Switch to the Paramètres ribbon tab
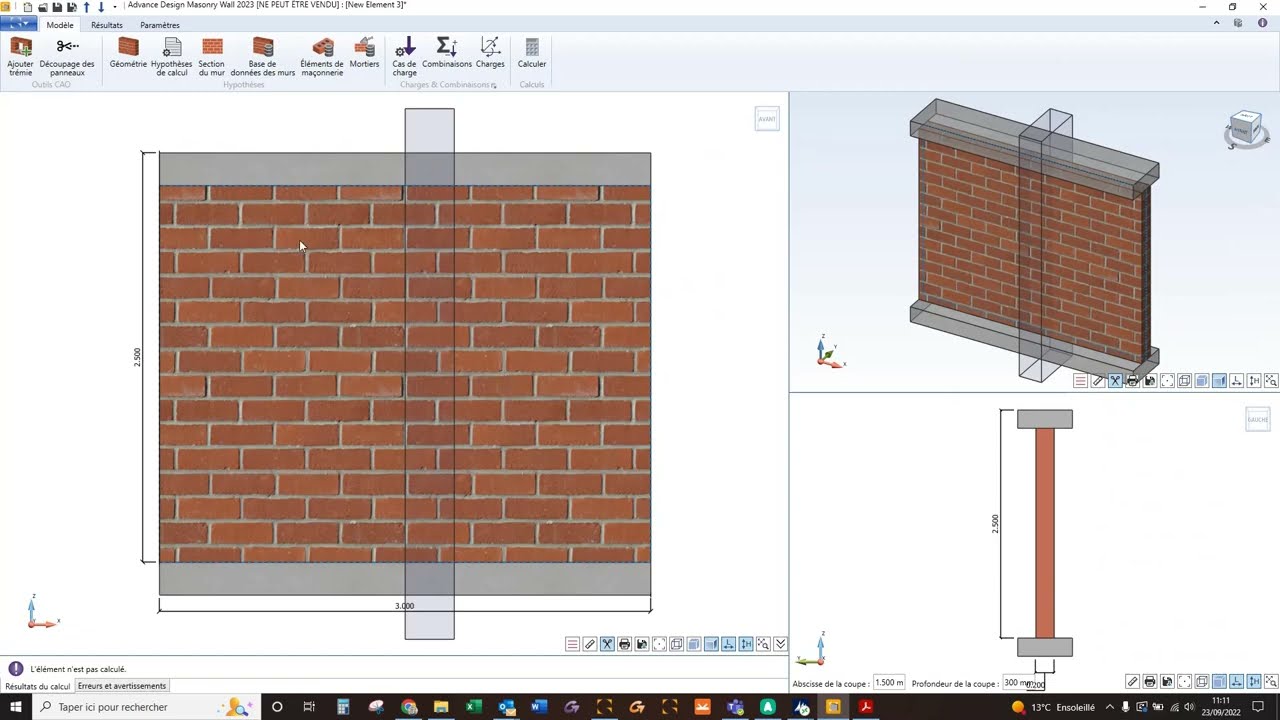Image resolution: width=1280 pixels, height=720 pixels. [x=160, y=25]
